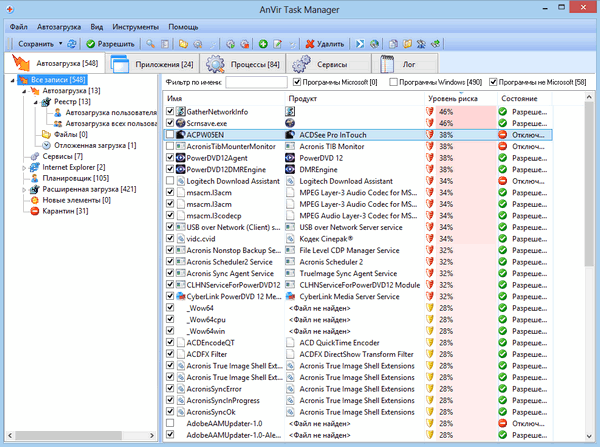The width and height of the screenshot is (600, 447).
Task: Click the Планировщик scheduler icon in tree
Action: 34,178
